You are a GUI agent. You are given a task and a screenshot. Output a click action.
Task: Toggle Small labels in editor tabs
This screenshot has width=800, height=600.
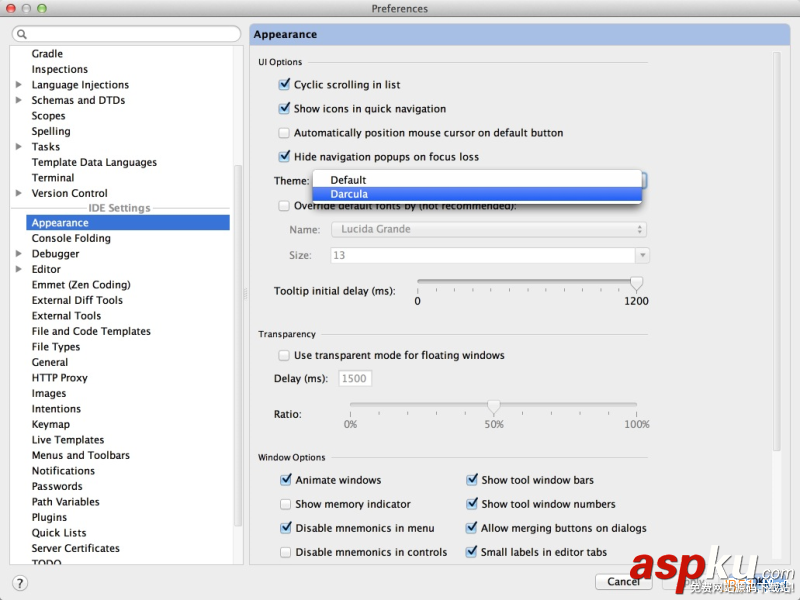coord(471,552)
